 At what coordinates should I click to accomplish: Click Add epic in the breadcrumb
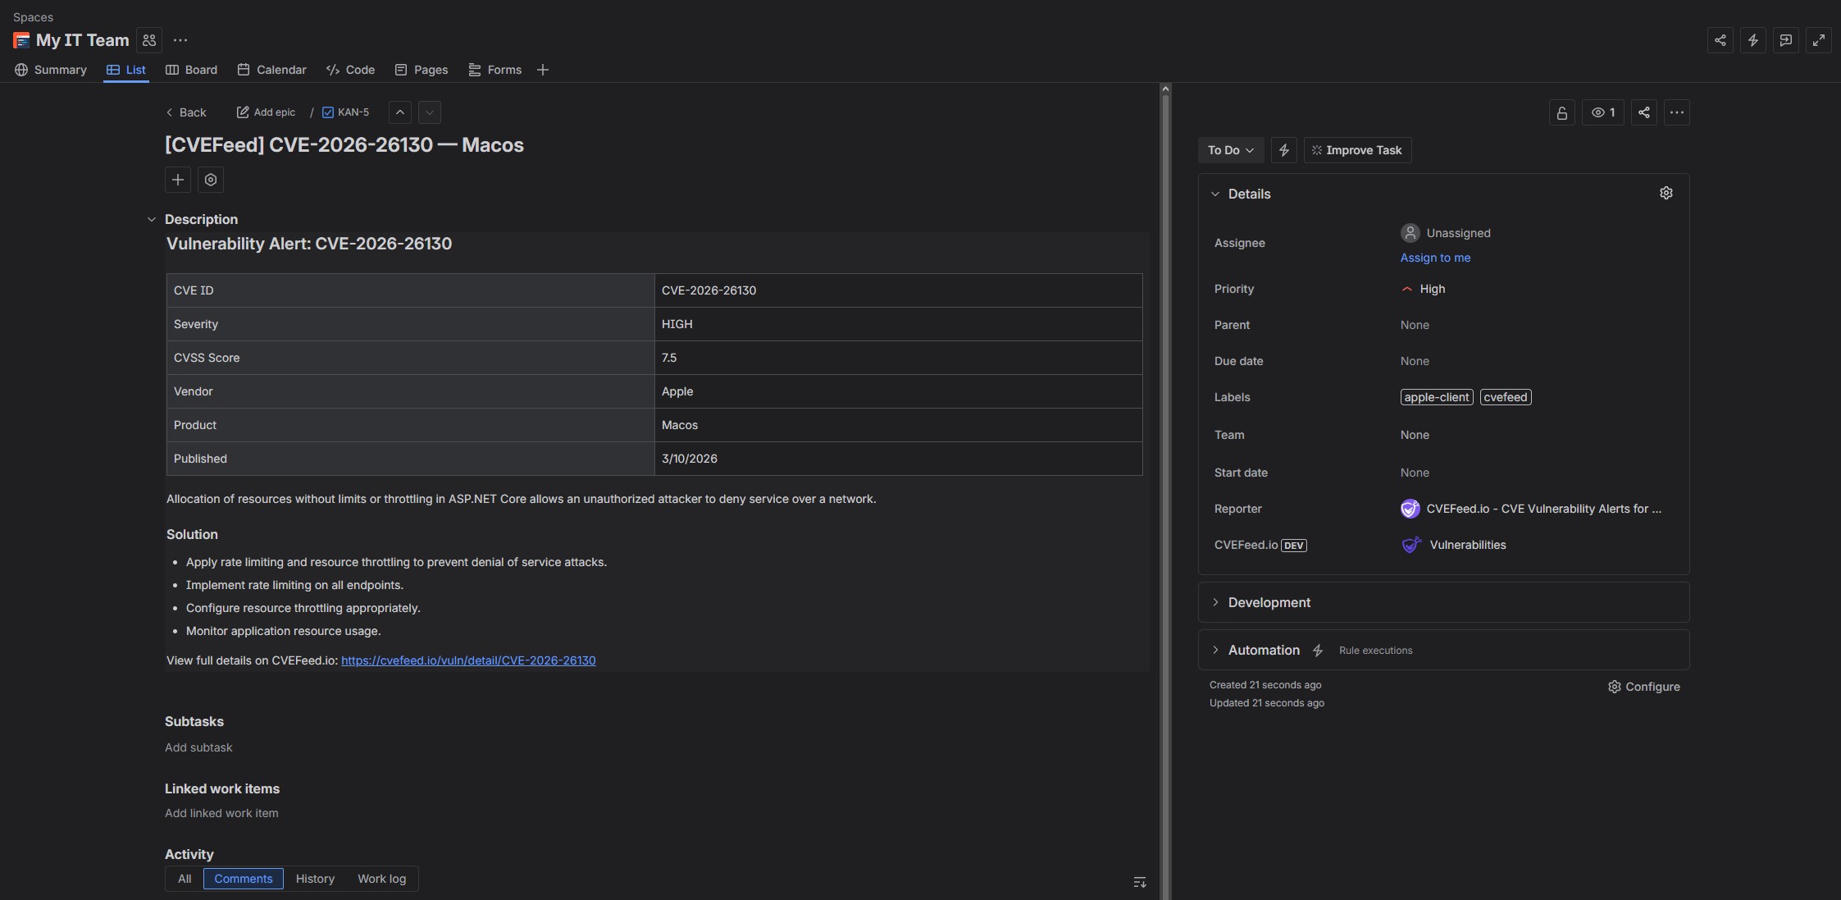coord(265,112)
